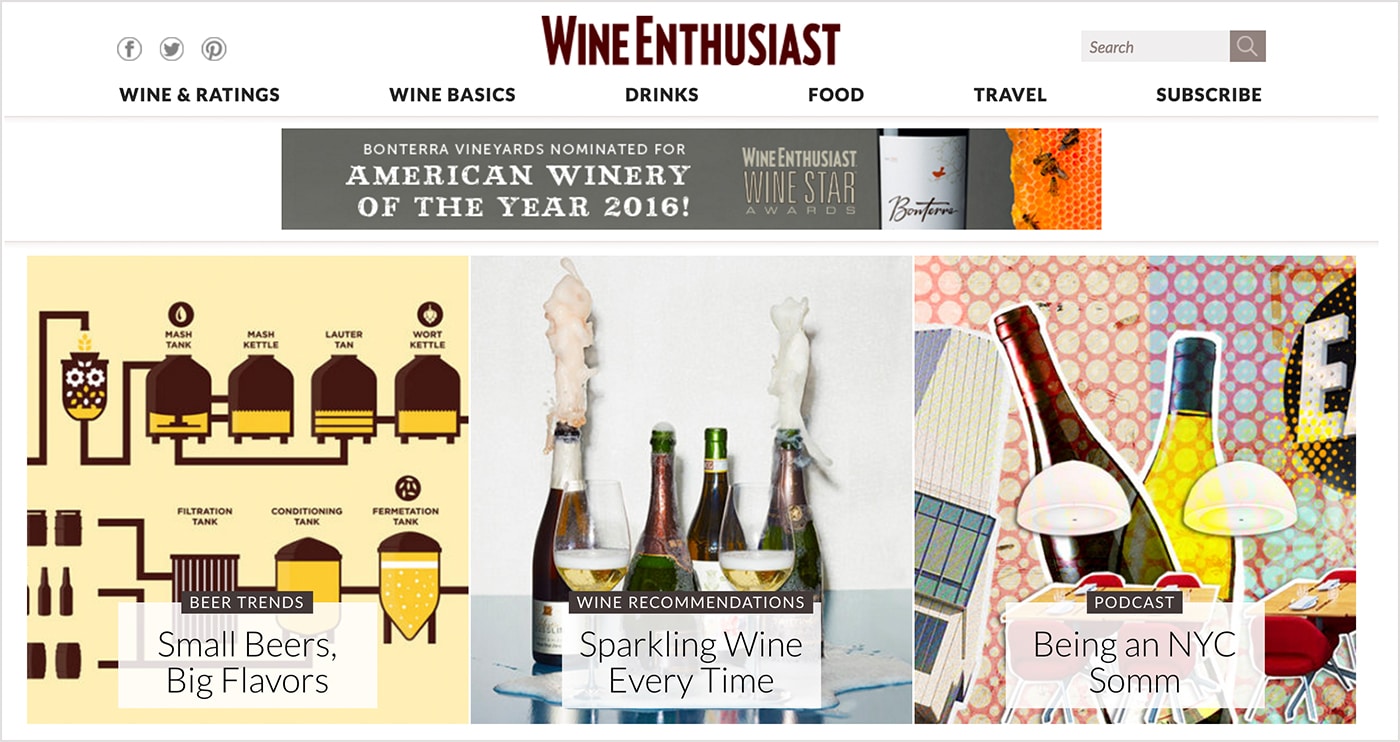The width and height of the screenshot is (1400, 742).
Task: Click the Wine Enthusiast logo
Action: (x=690, y=41)
